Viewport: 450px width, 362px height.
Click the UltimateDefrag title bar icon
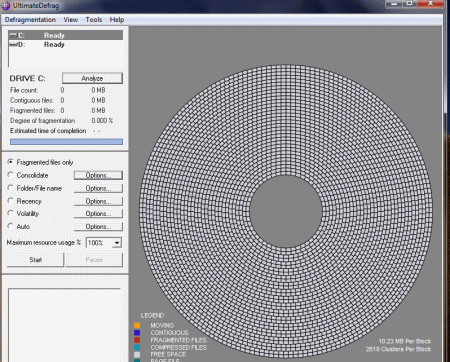(6, 5)
